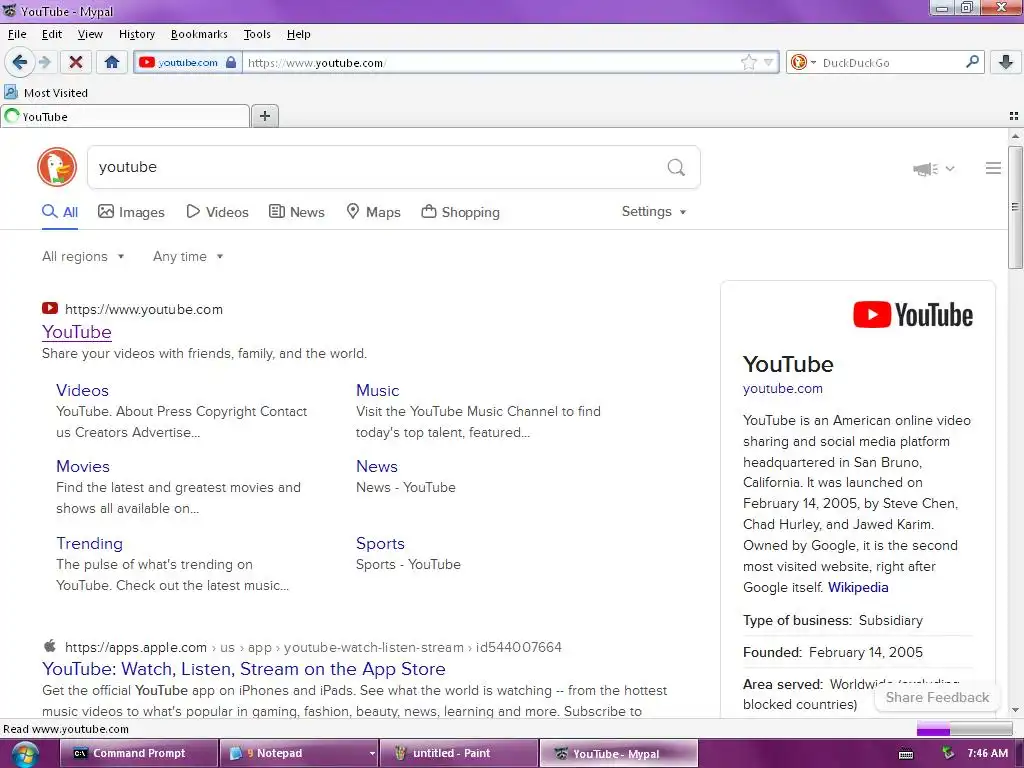
Task: Open the URL history dropdown arrow
Action: pyautogui.click(x=769, y=63)
